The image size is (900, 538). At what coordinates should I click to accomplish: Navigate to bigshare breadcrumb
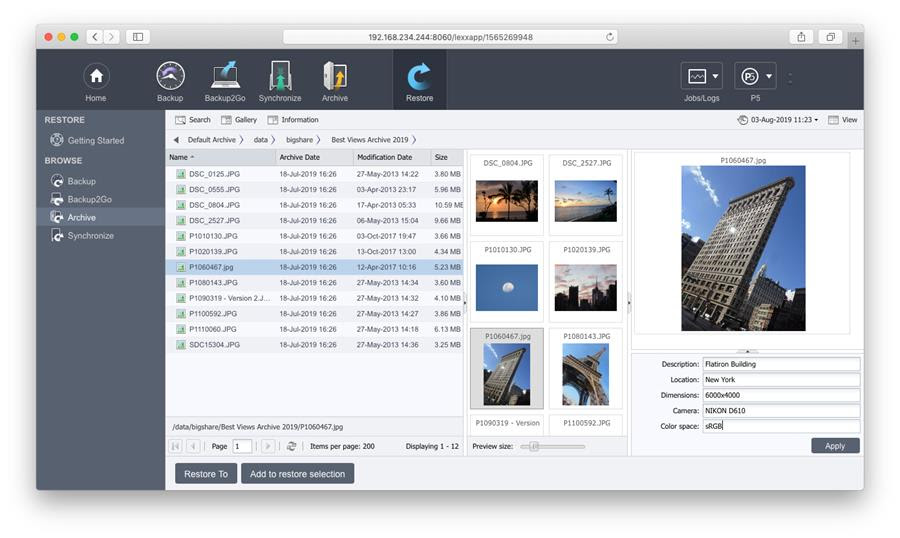point(300,140)
